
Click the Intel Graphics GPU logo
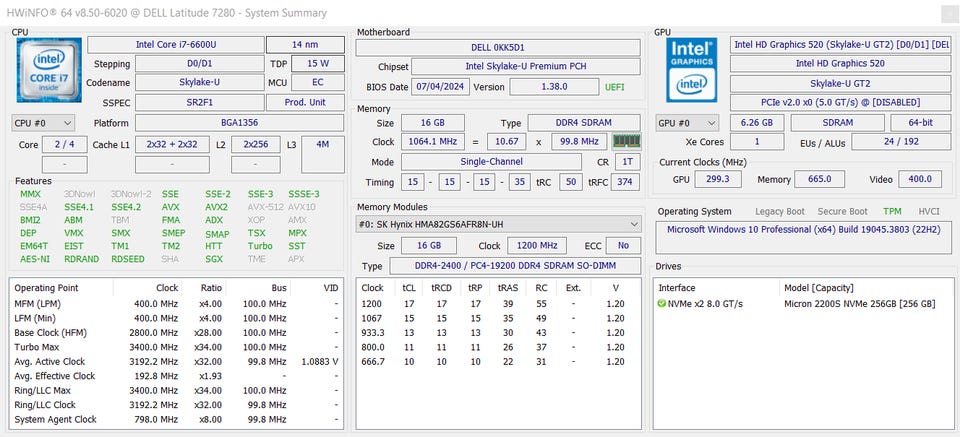coord(692,69)
